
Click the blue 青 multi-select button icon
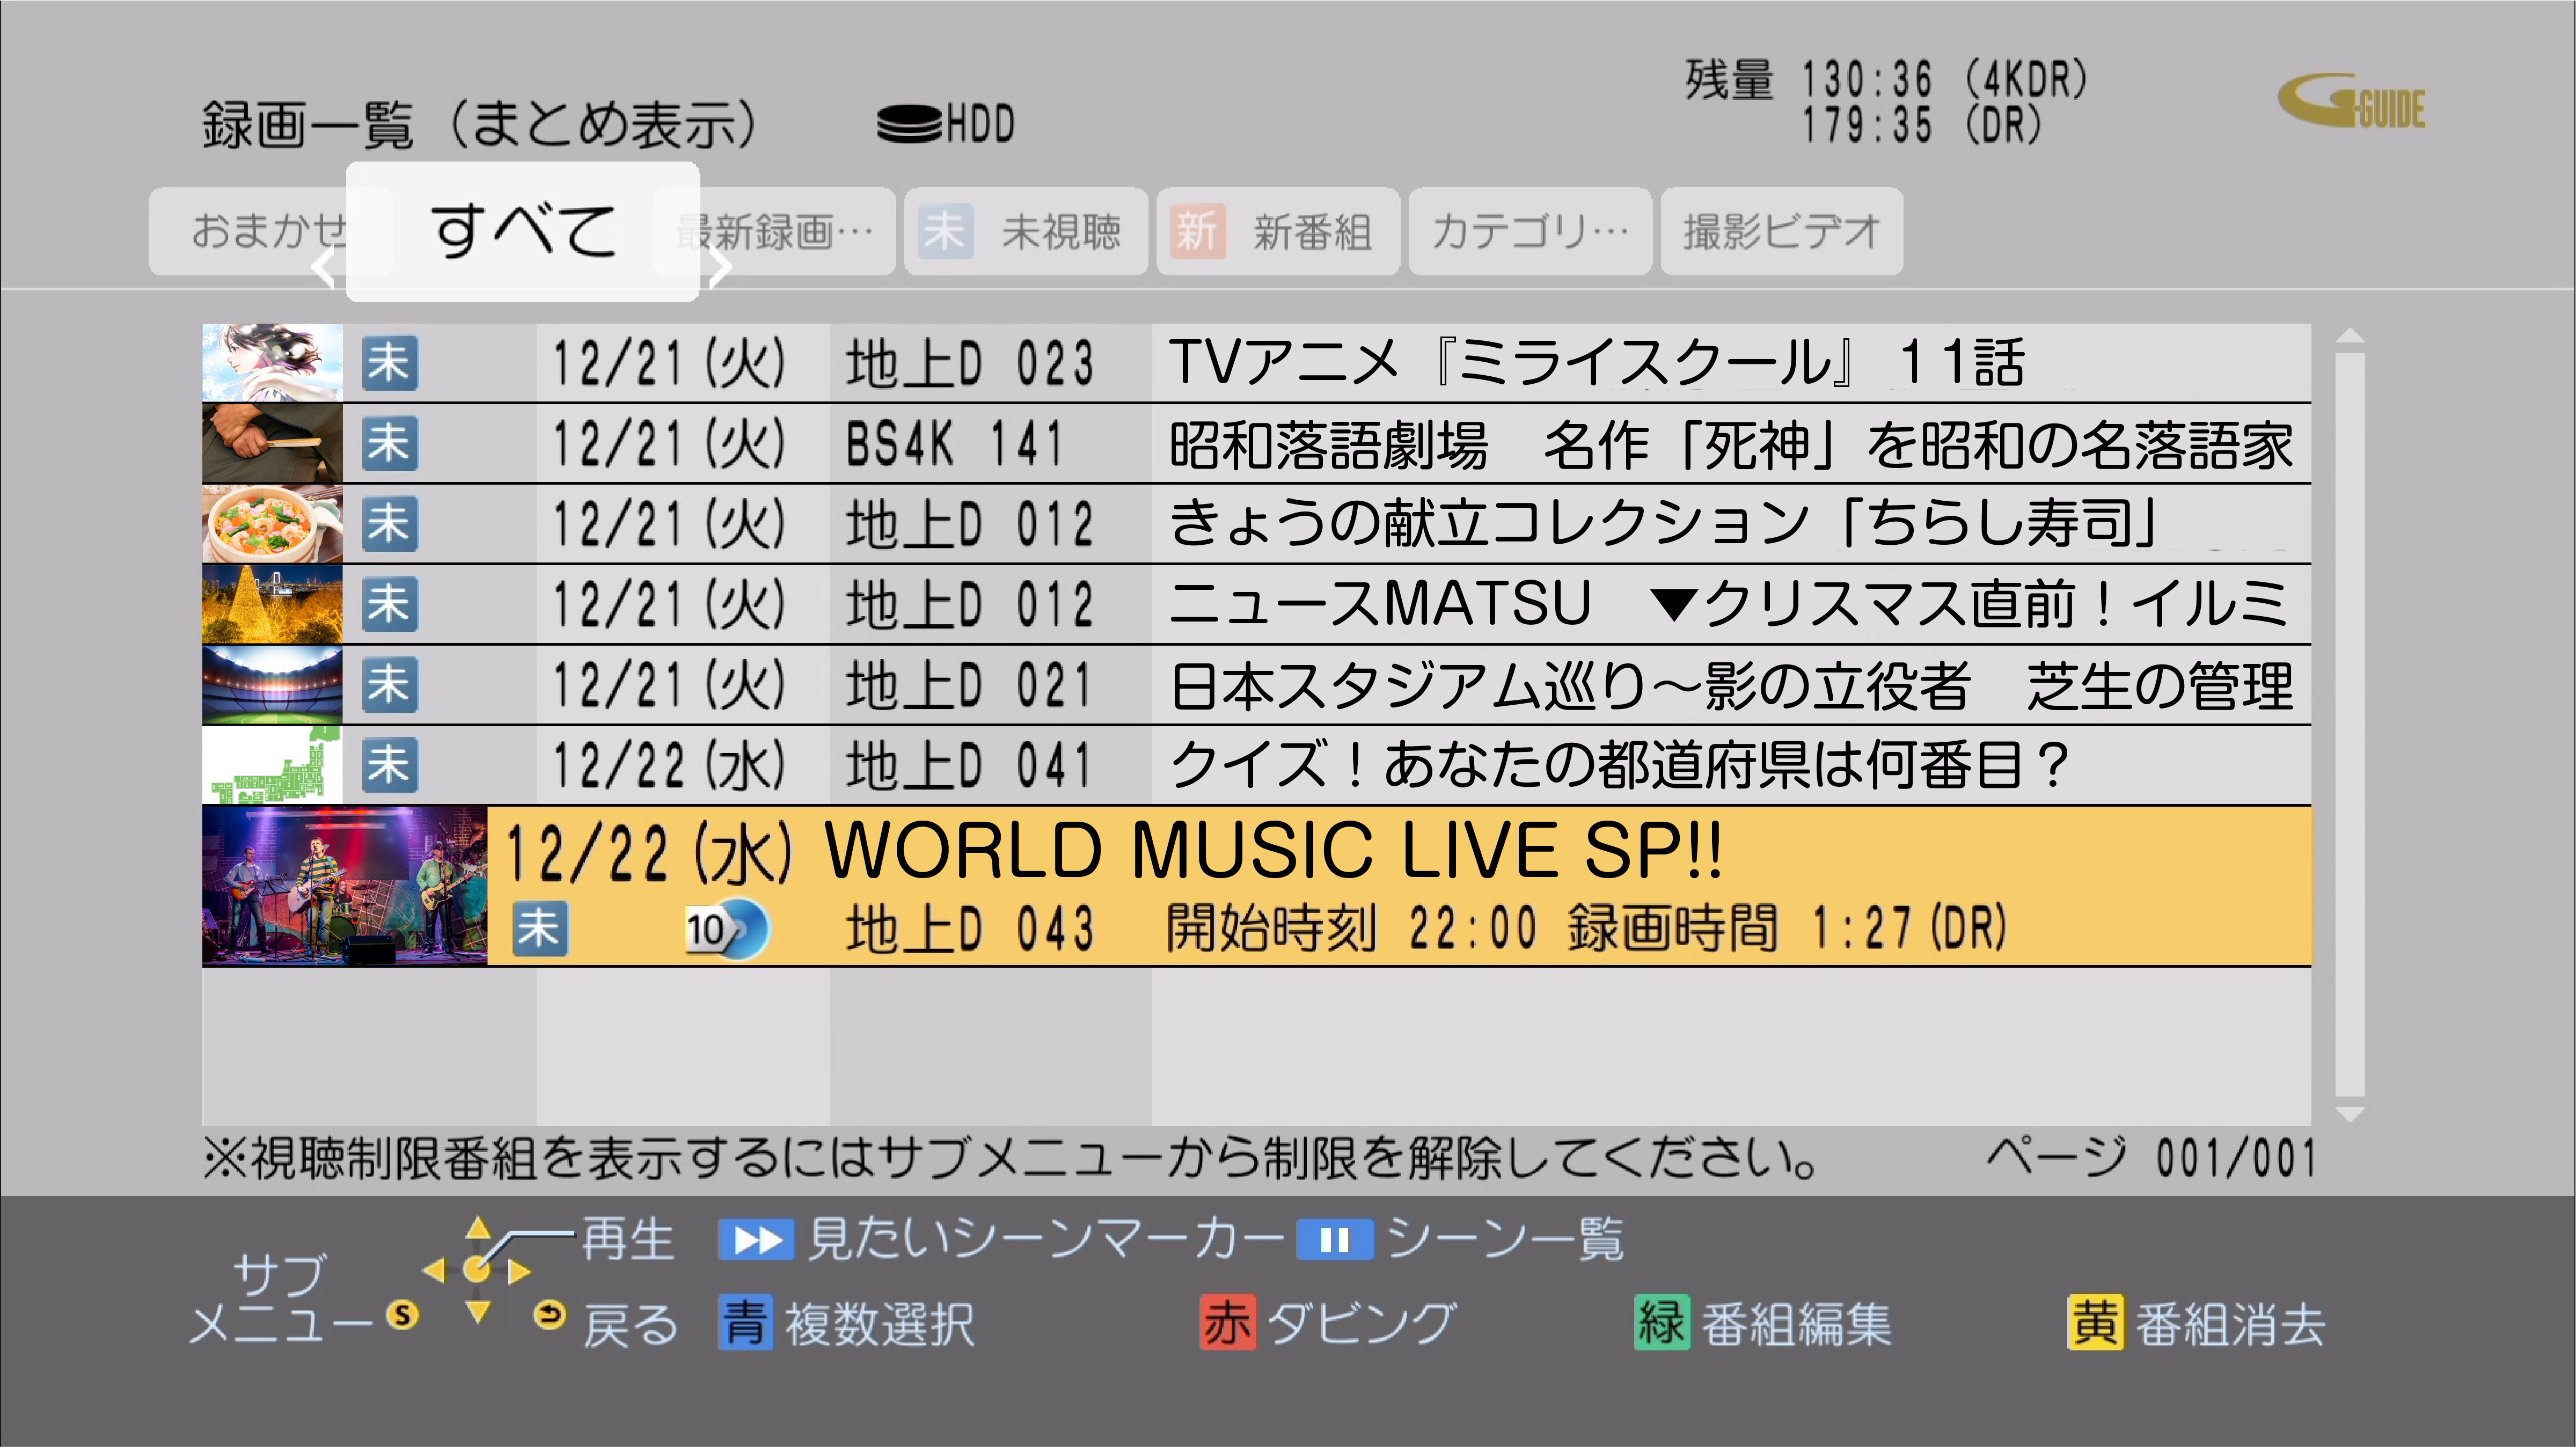pyautogui.click(x=745, y=1323)
